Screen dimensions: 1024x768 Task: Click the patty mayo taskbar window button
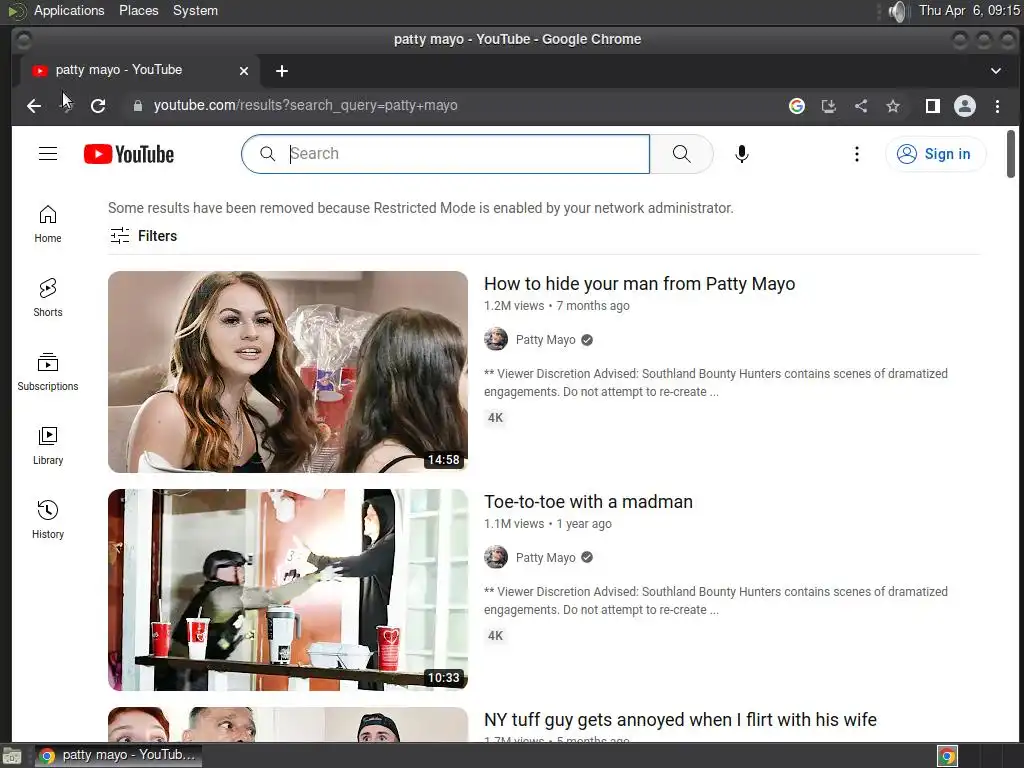[x=118, y=756]
